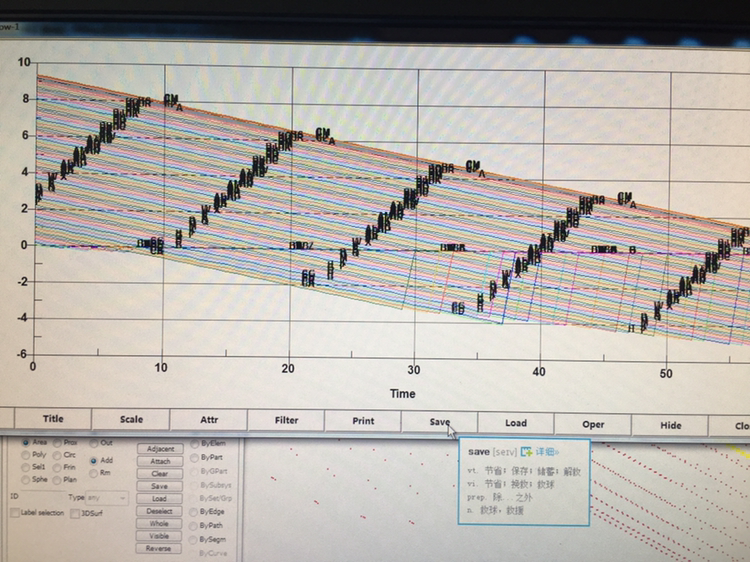Click the Hide button in plot window
This screenshot has width=750, height=562.
[670, 425]
